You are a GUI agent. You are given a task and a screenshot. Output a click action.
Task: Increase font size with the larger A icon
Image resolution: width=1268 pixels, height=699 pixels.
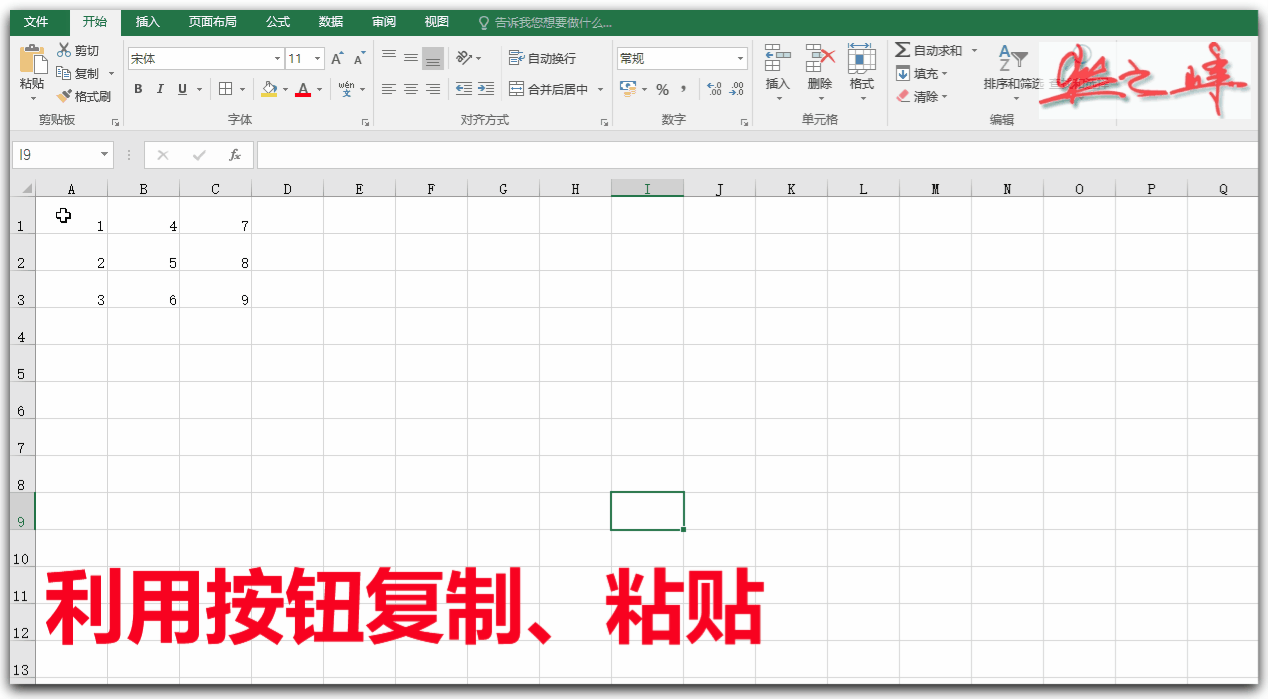tap(337, 59)
